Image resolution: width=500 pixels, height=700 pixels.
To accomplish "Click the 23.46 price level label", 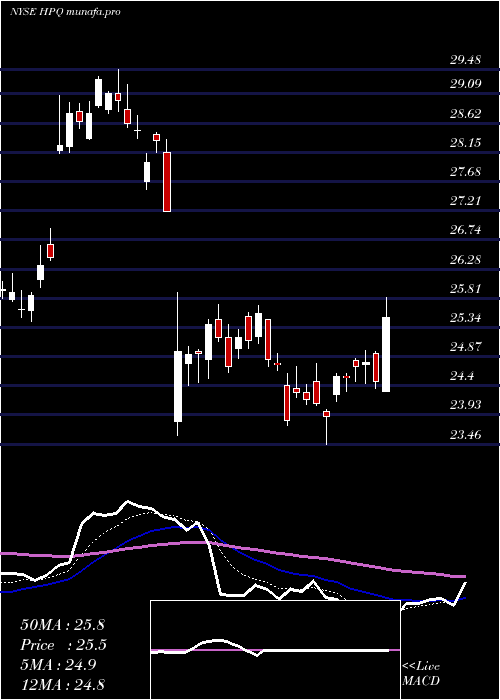I will 465,434.
